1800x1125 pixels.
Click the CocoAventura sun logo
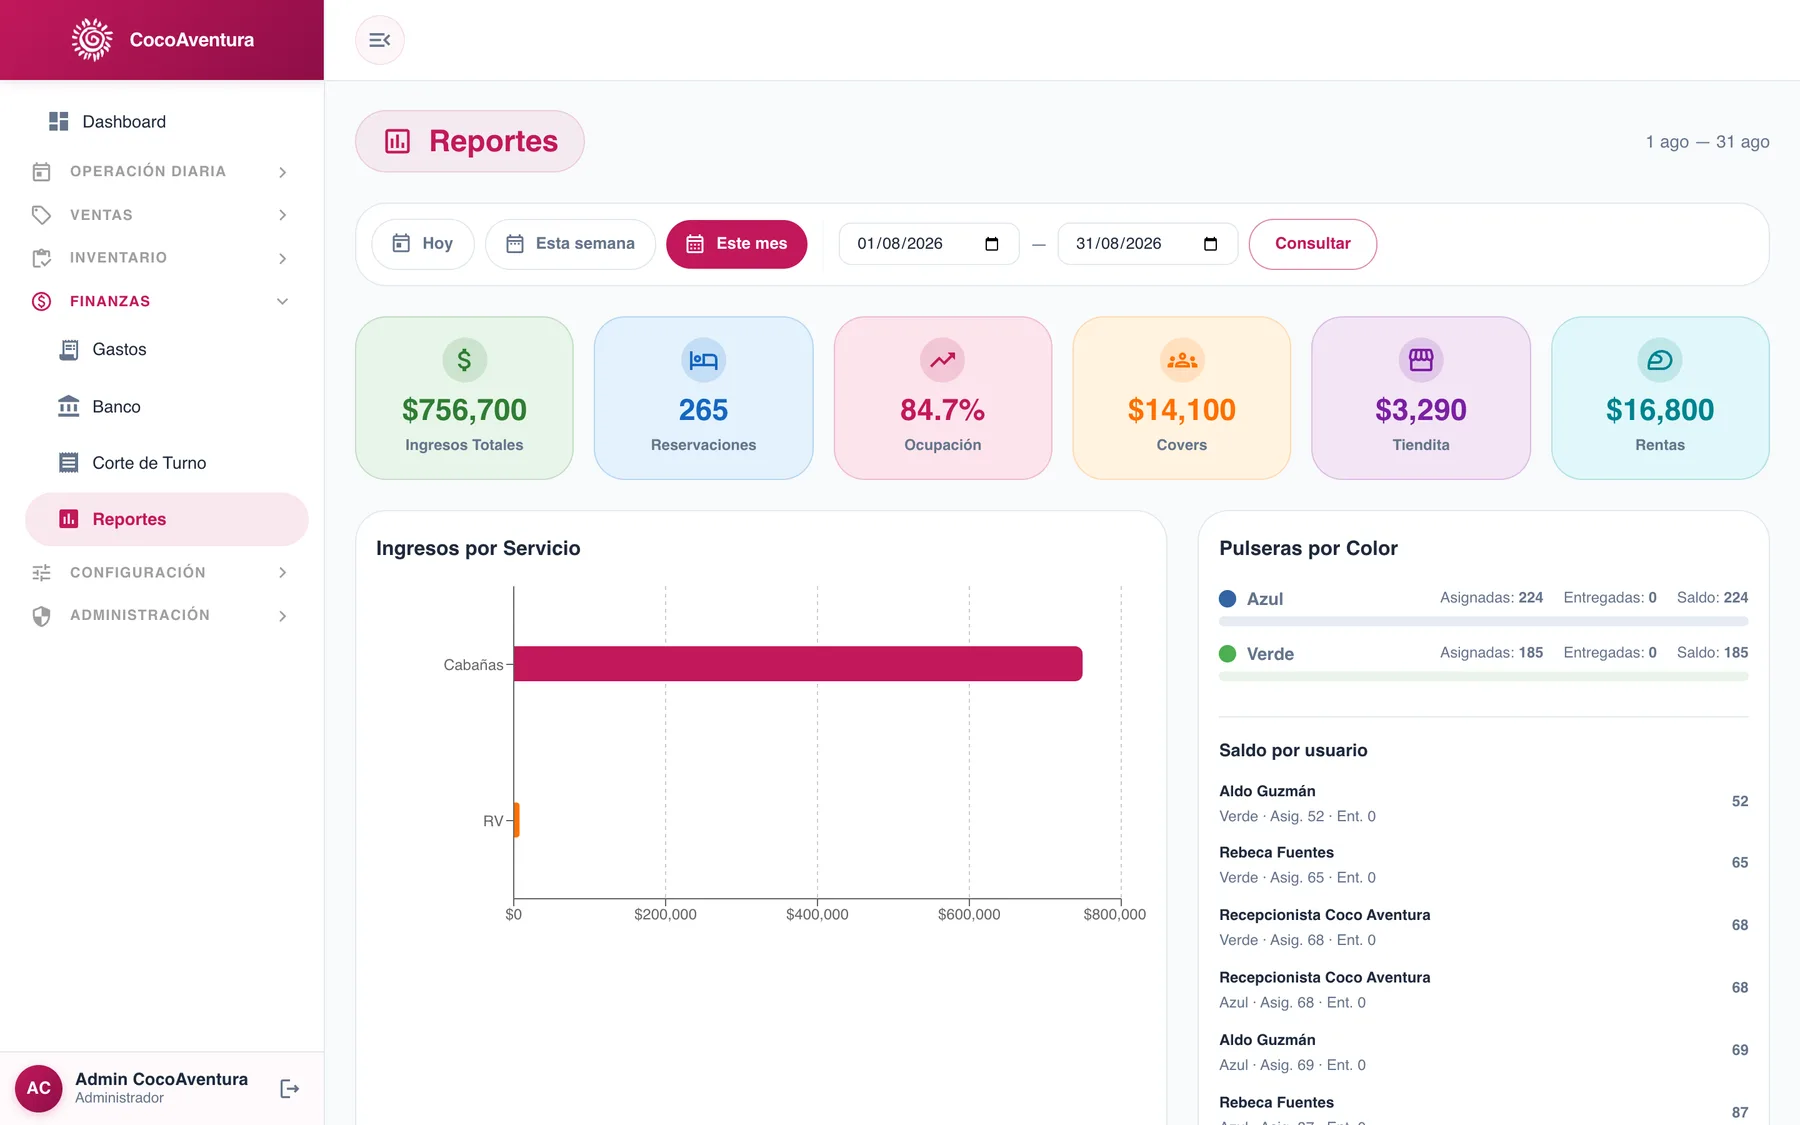point(92,40)
